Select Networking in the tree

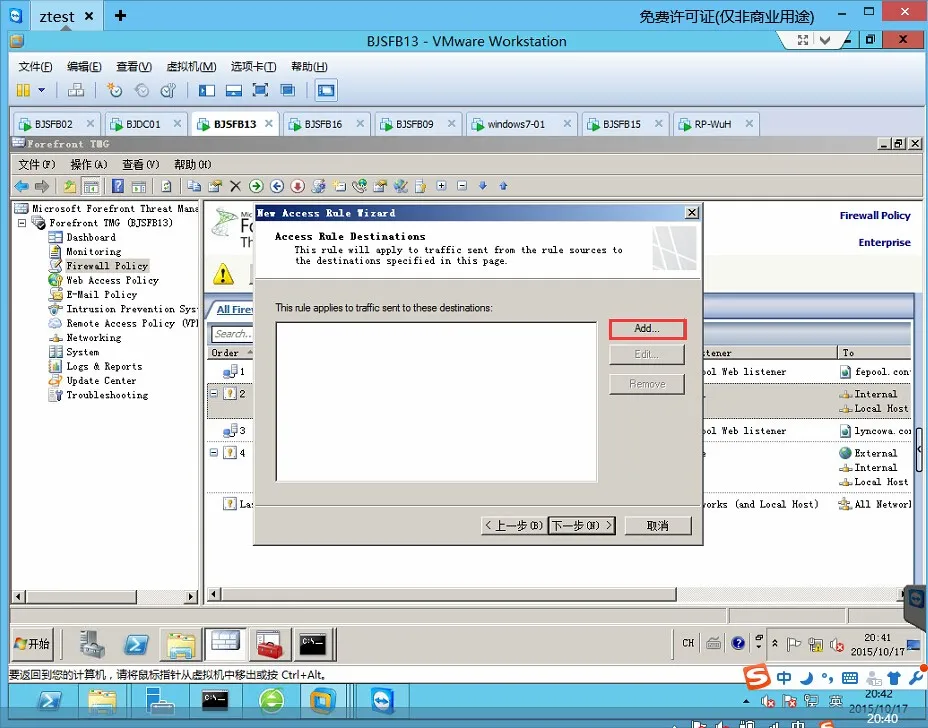[x=94, y=338]
